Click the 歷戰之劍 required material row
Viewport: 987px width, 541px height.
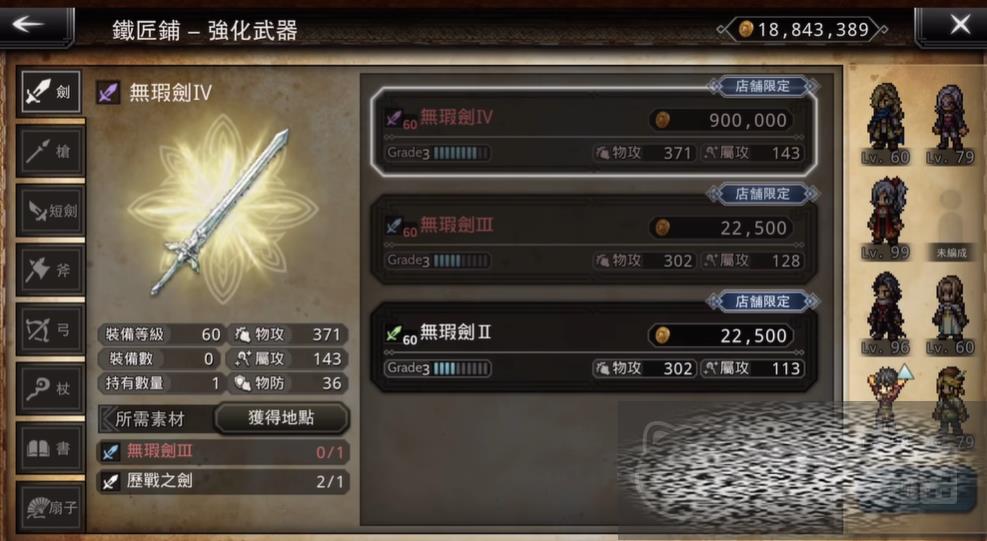click(x=223, y=482)
